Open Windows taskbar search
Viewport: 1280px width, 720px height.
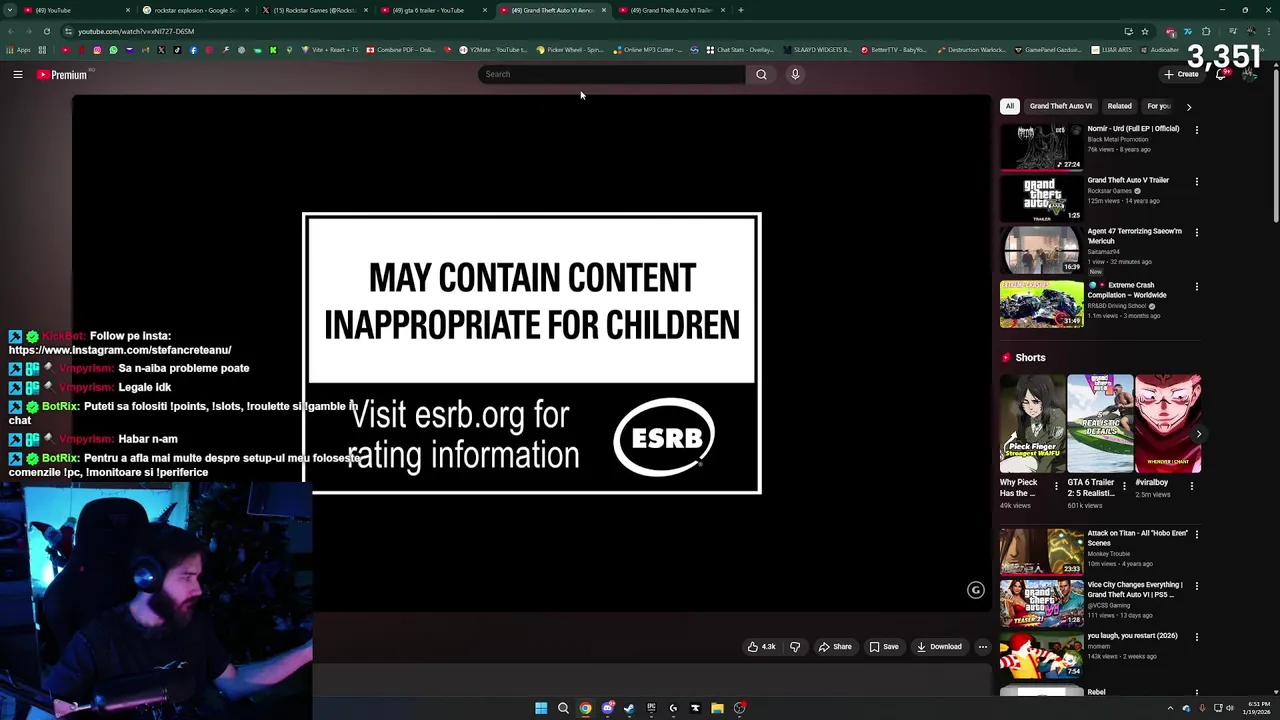[563, 708]
